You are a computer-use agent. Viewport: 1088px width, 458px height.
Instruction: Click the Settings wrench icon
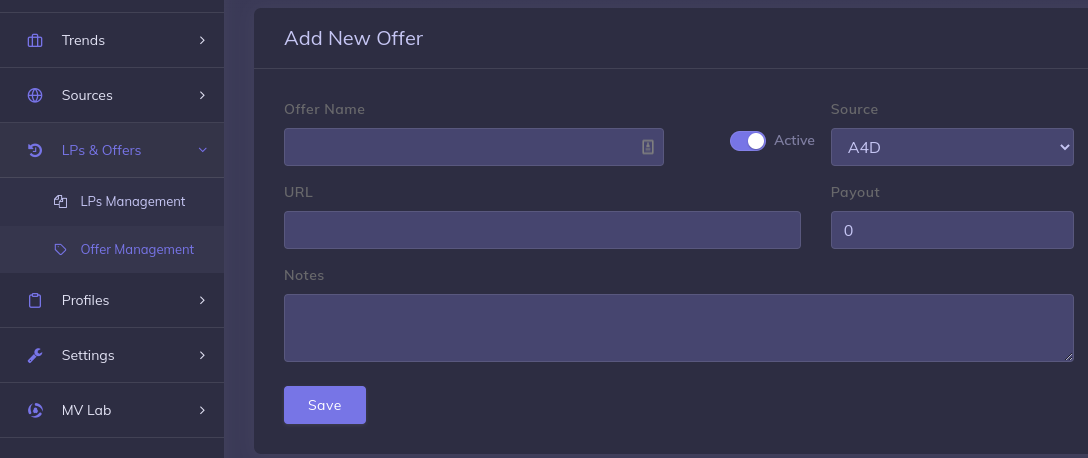click(35, 356)
